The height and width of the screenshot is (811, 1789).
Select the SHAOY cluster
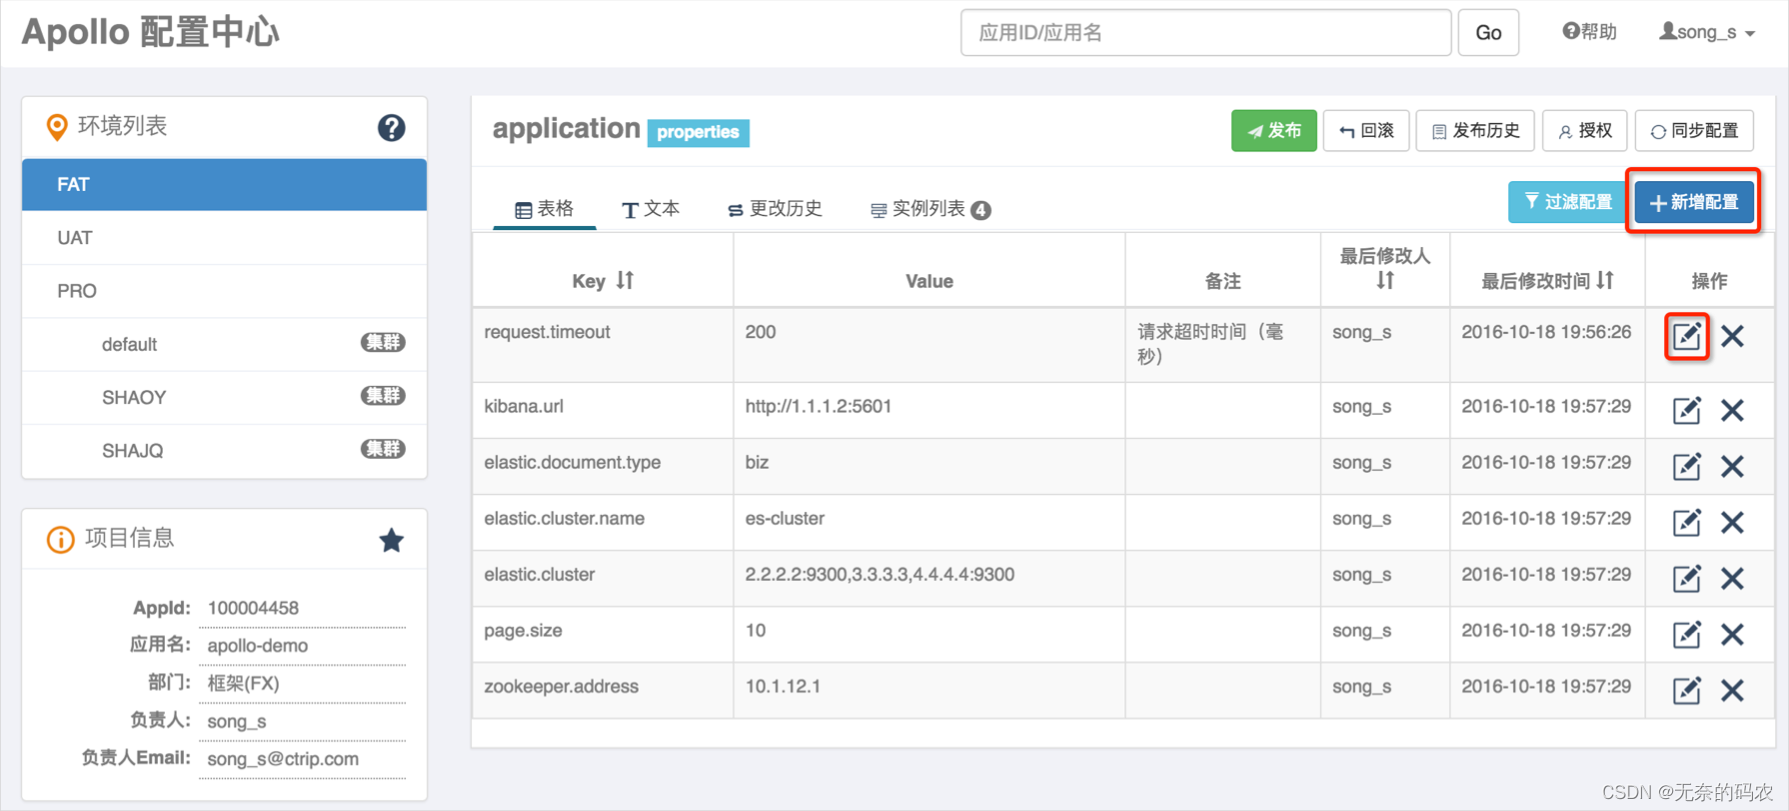point(224,397)
